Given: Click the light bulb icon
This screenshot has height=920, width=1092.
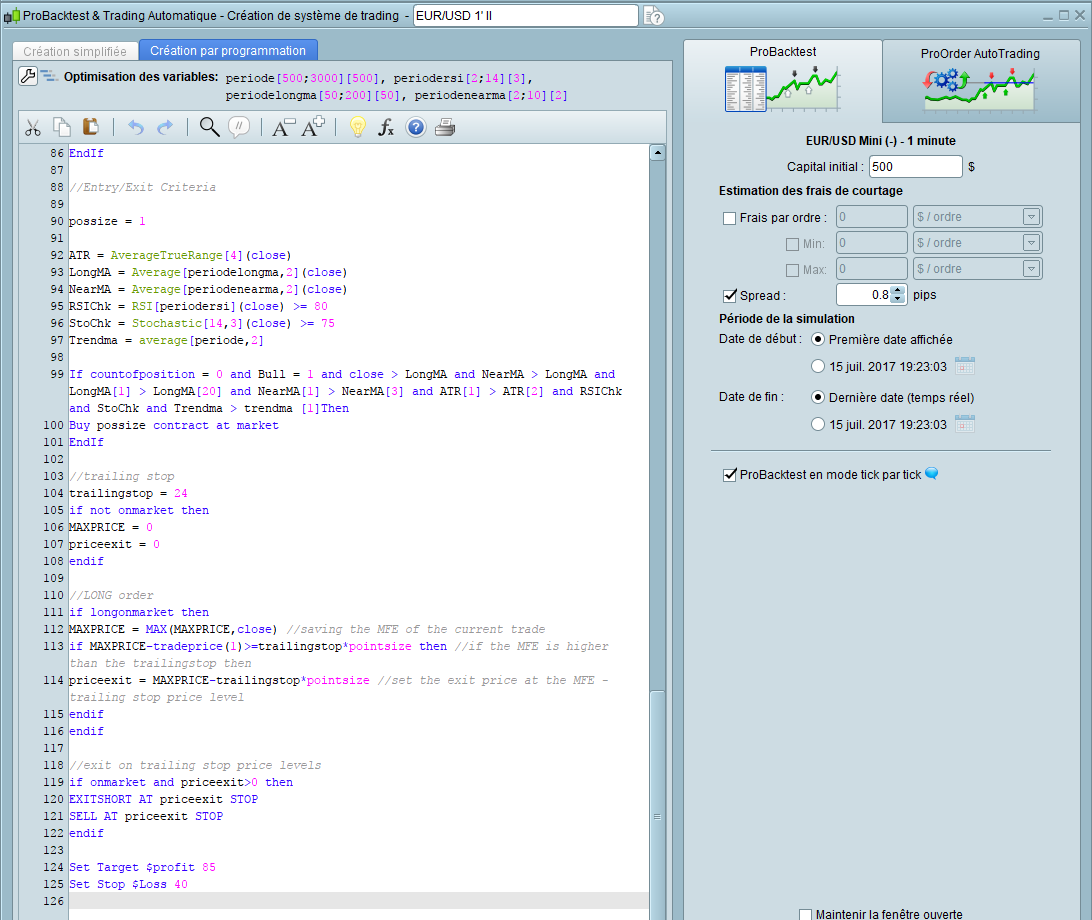Looking at the screenshot, I should point(356,127).
